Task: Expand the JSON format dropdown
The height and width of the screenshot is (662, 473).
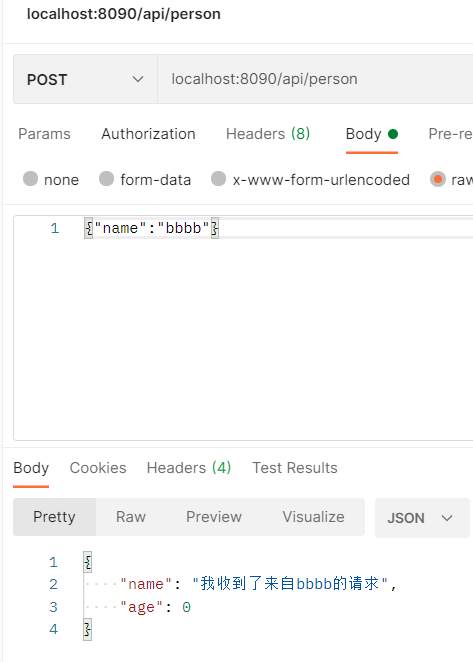Action: tap(422, 518)
